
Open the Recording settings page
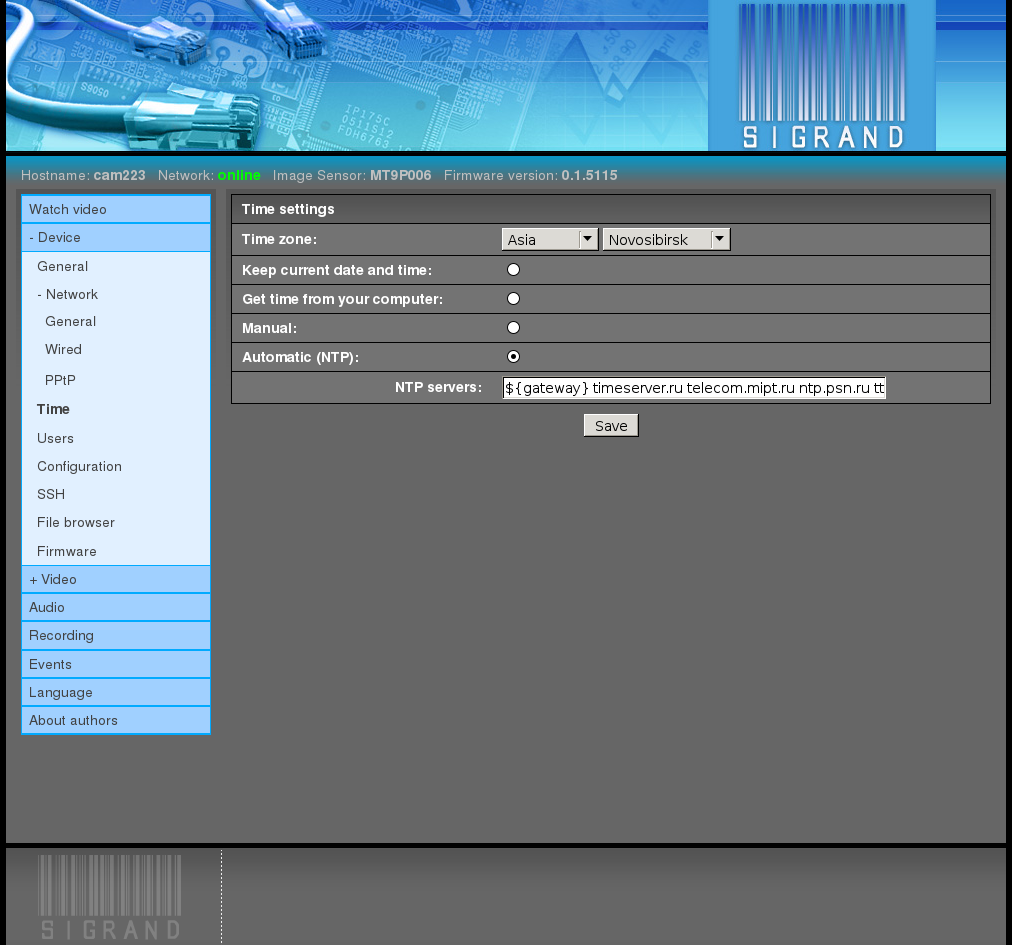click(x=116, y=636)
